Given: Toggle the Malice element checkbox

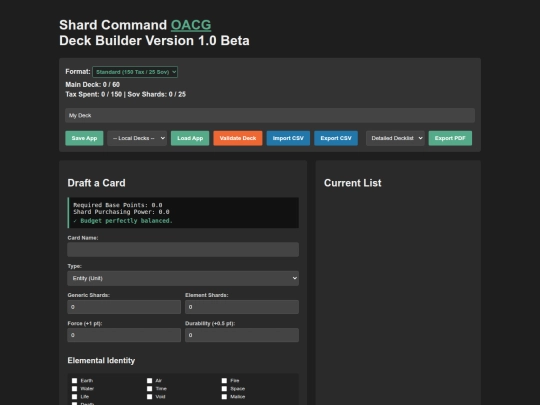Looking at the screenshot, I should (x=224, y=397).
